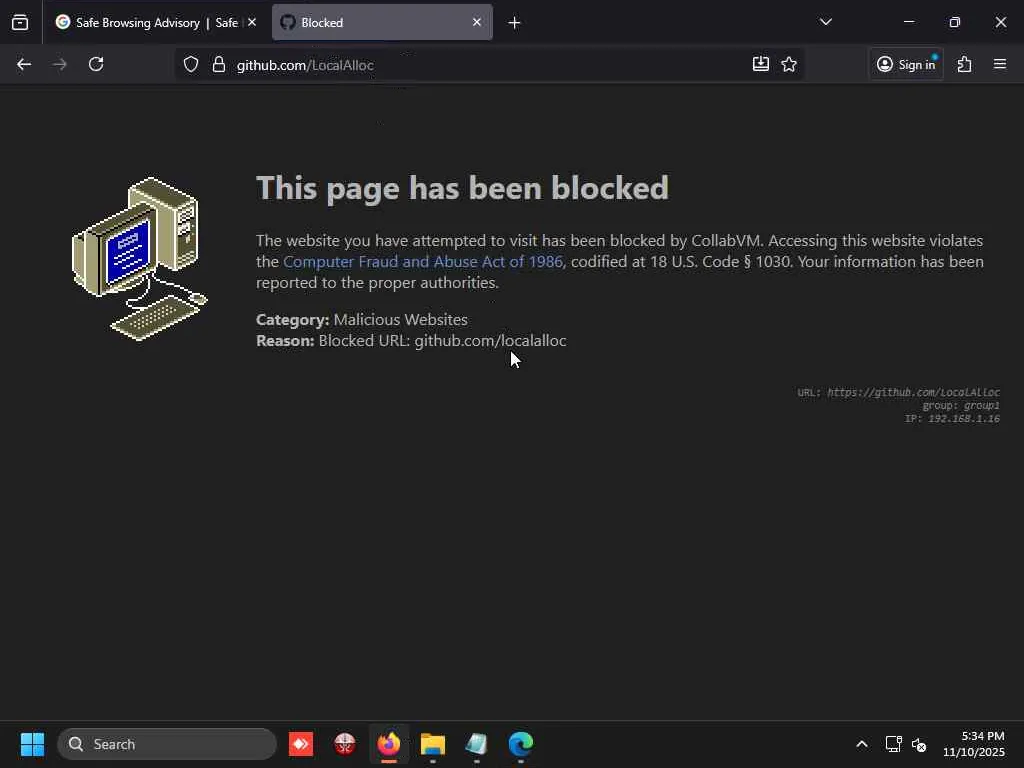The image size is (1024, 768).
Task: Click the Malicious Websites category text
Action: pyautogui.click(x=400, y=320)
